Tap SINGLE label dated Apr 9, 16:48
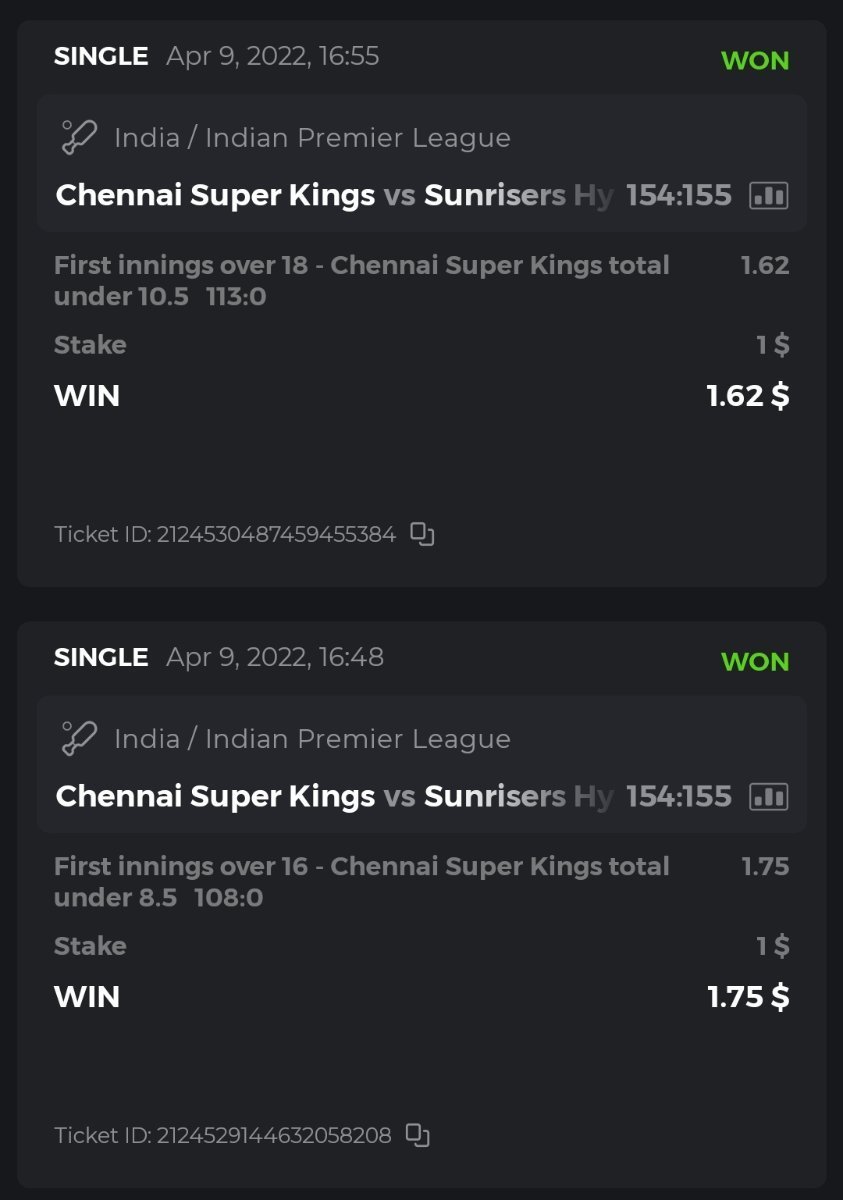 tap(101, 657)
